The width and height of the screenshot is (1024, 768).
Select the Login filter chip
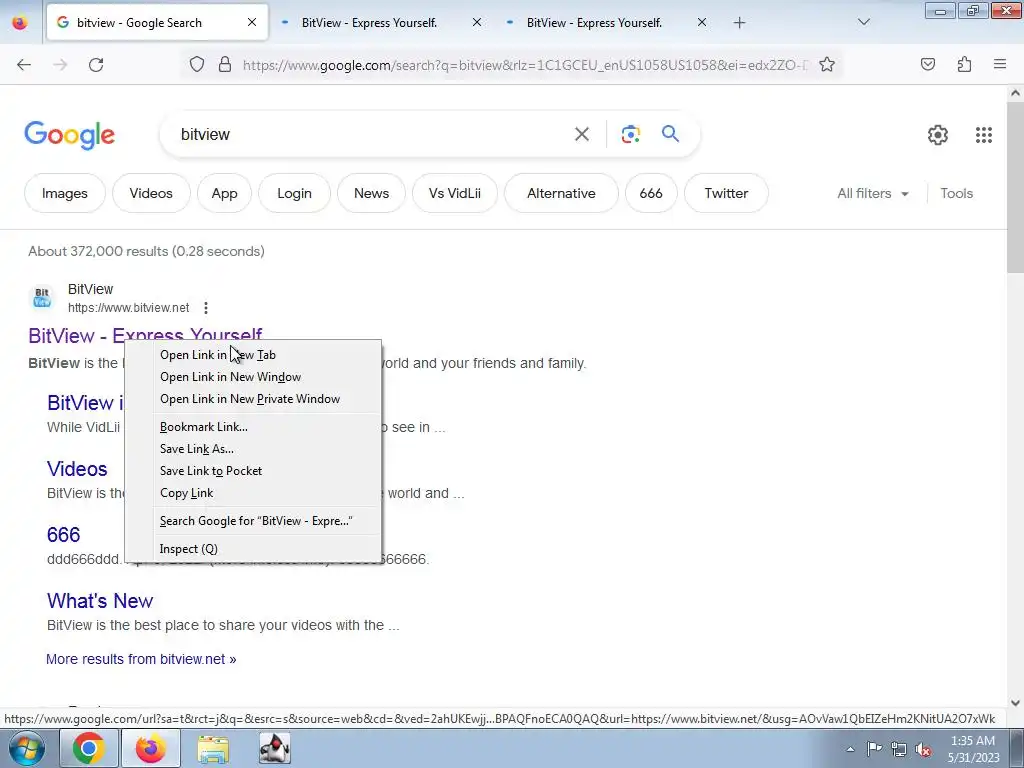click(x=294, y=193)
